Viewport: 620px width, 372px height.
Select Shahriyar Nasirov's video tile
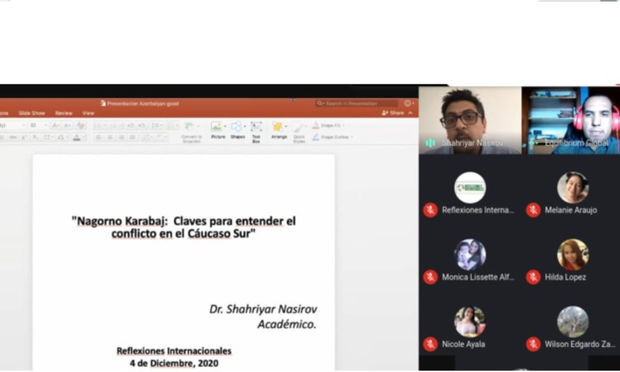(x=470, y=120)
